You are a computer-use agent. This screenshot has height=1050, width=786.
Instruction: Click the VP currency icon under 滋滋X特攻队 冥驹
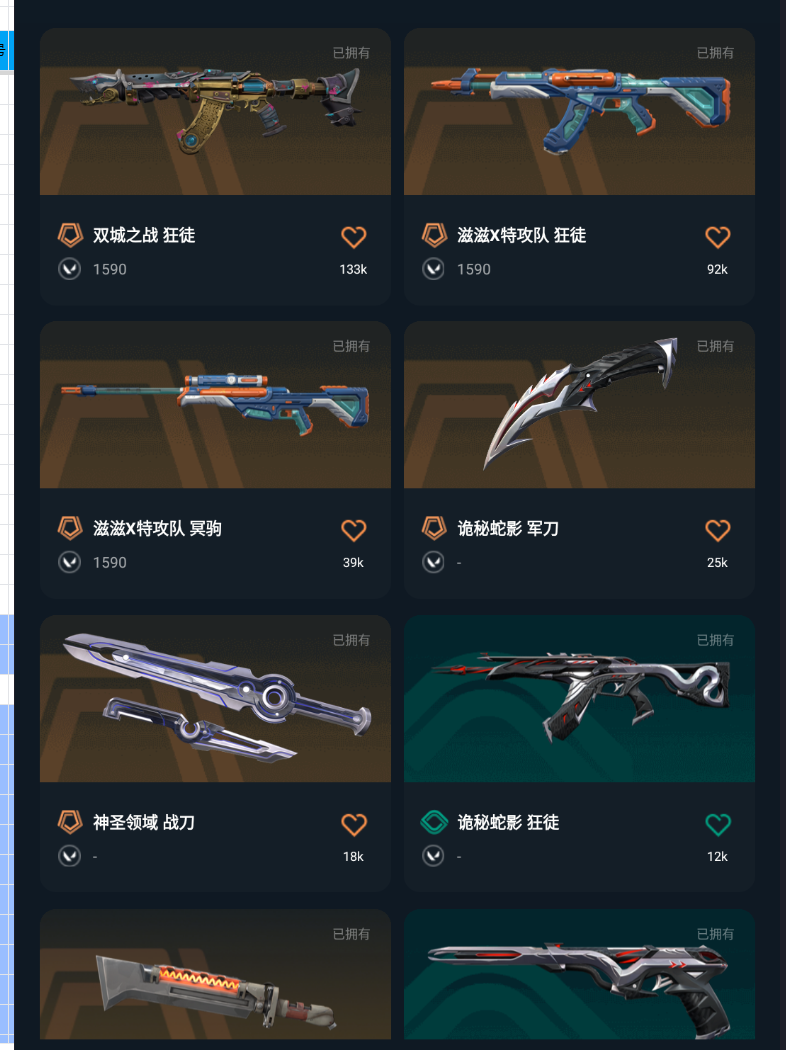point(70,562)
